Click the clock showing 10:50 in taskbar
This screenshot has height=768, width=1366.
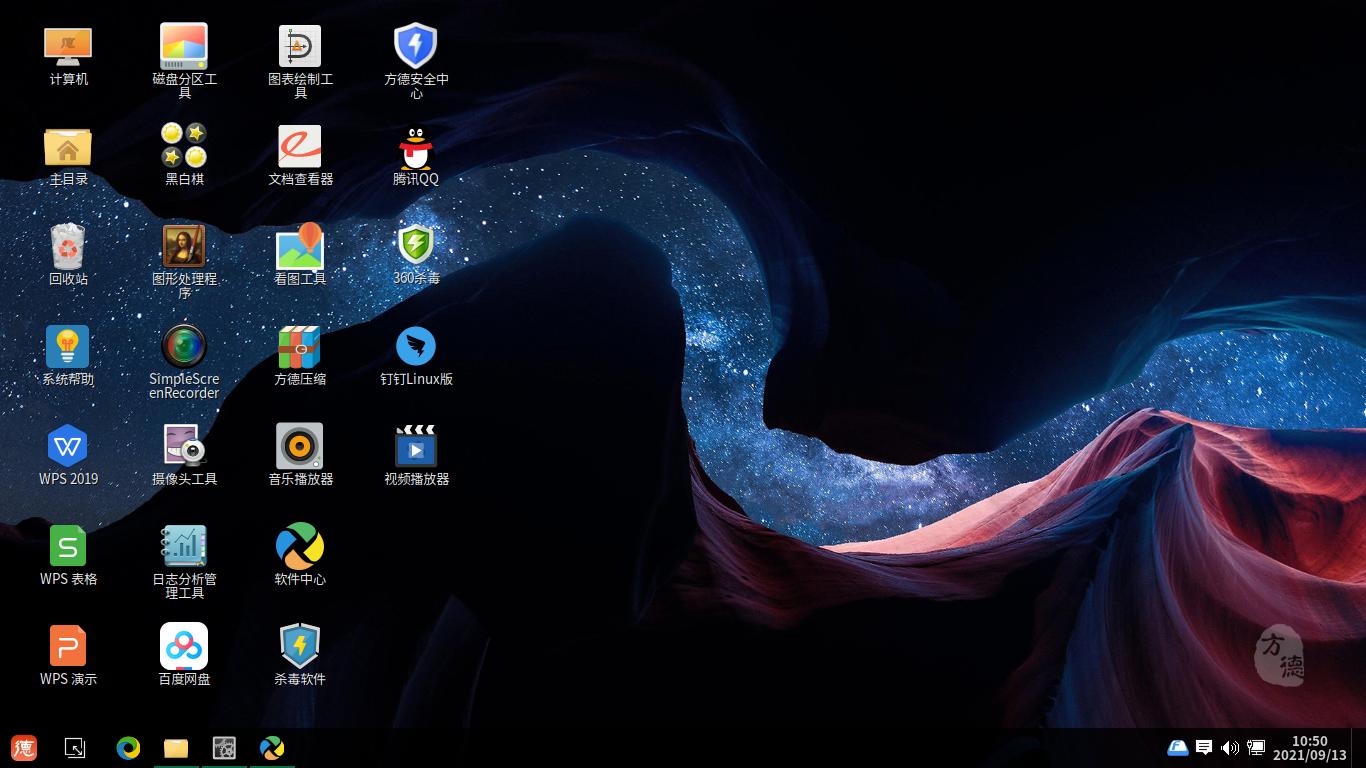(x=1309, y=748)
